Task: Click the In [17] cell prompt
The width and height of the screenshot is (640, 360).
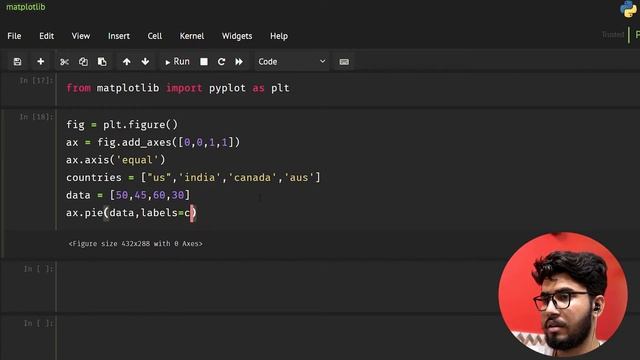Action: (x=37, y=81)
